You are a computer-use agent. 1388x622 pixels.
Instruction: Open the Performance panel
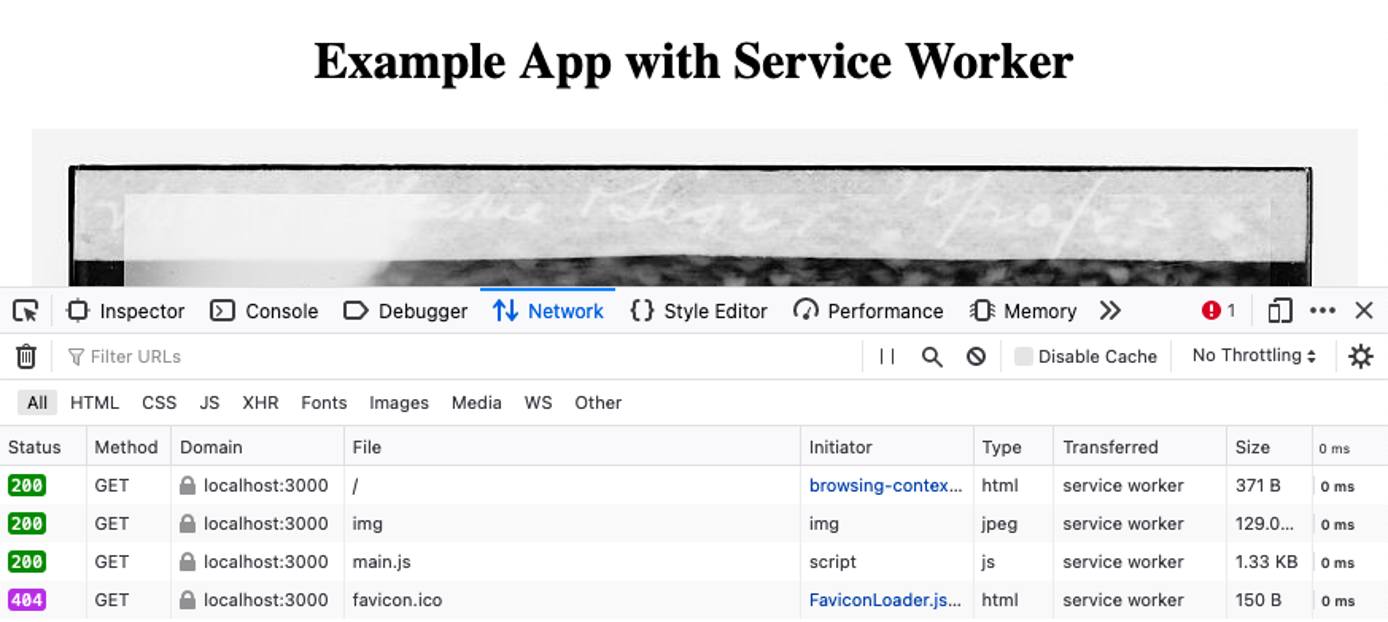[x=869, y=310]
